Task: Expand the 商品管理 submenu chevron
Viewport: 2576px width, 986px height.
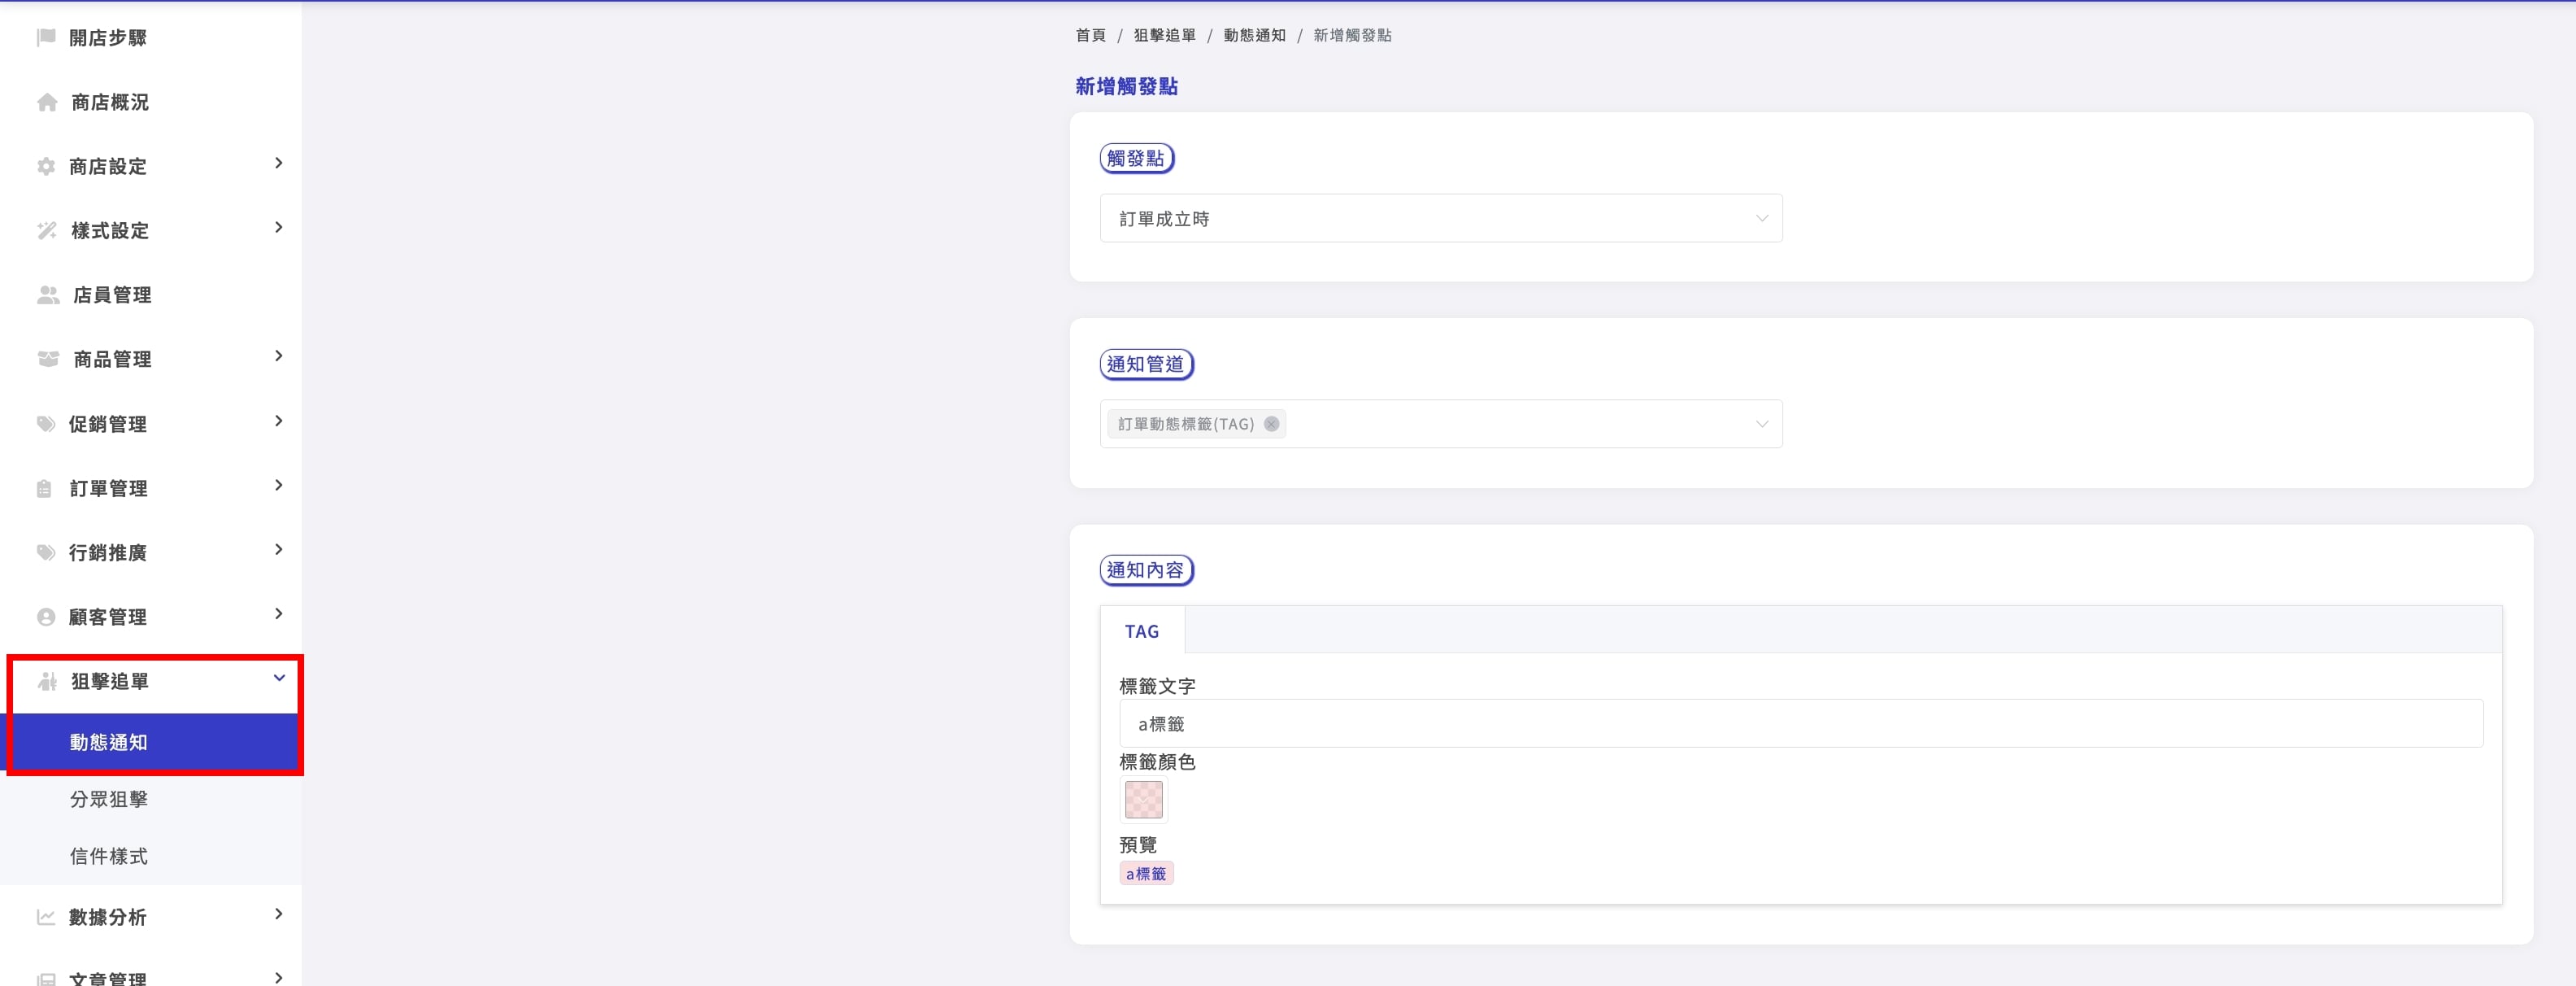Action: pos(279,356)
